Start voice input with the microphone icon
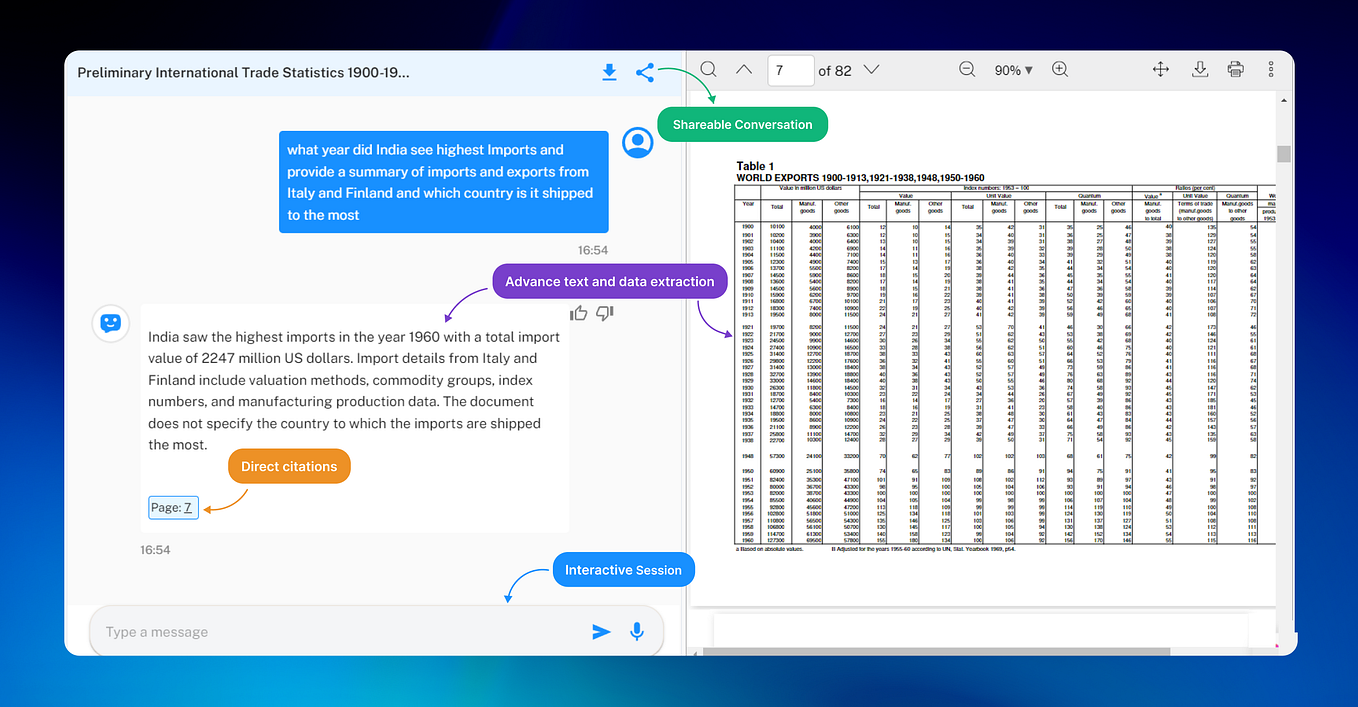 pyautogui.click(x=637, y=631)
